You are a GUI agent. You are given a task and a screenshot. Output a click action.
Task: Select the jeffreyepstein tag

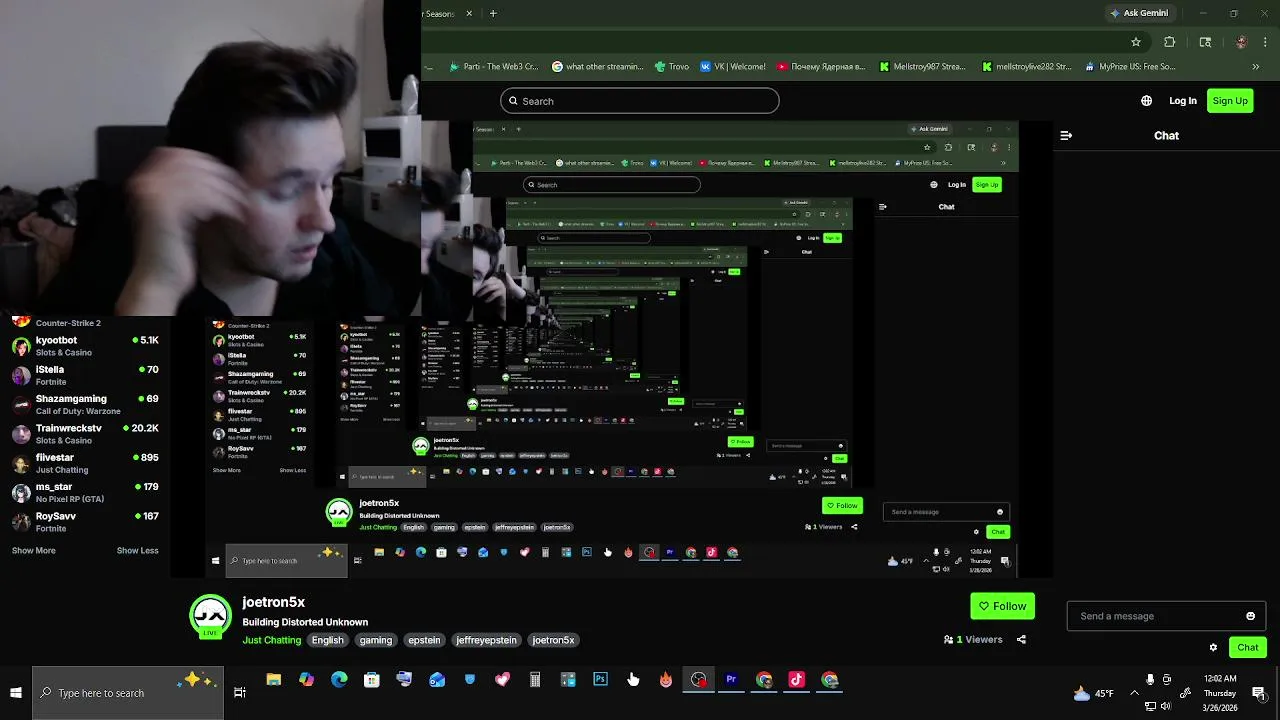pos(486,640)
